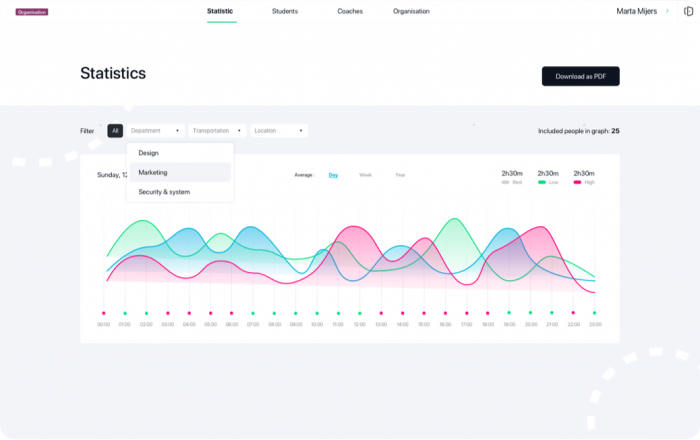This screenshot has height=440, width=700.
Task: Select the Week average view
Action: (x=365, y=175)
